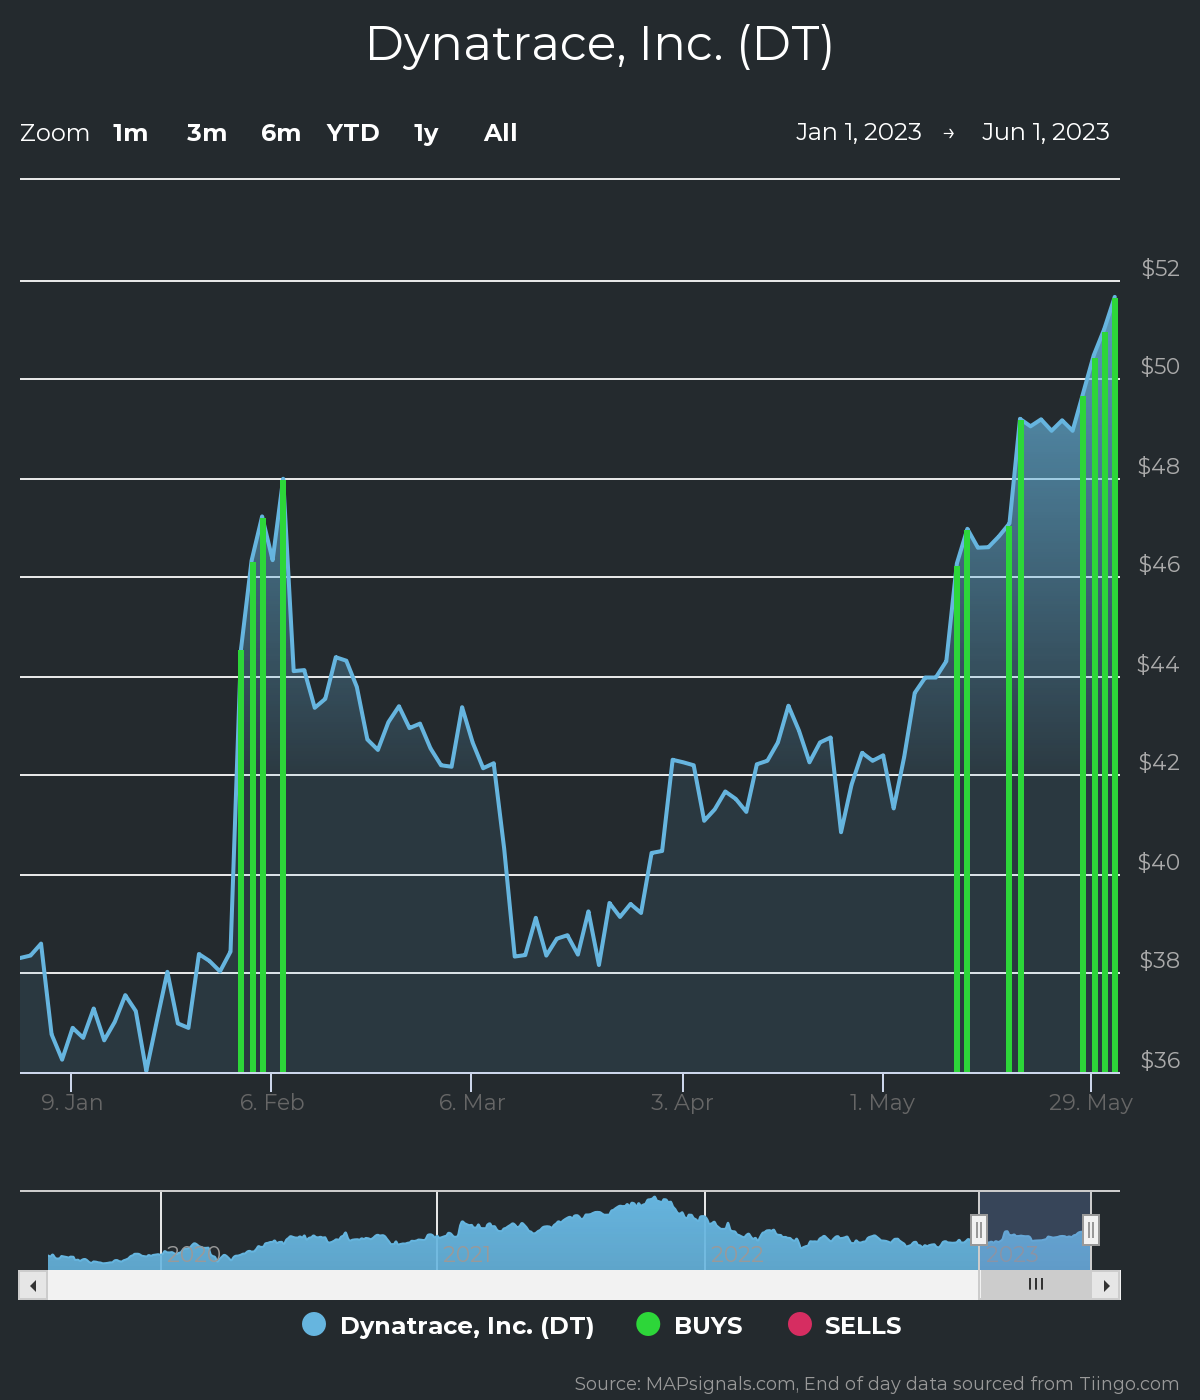Select the 1m zoom range
Image resolution: width=1200 pixels, height=1400 pixels.
tap(131, 133)
